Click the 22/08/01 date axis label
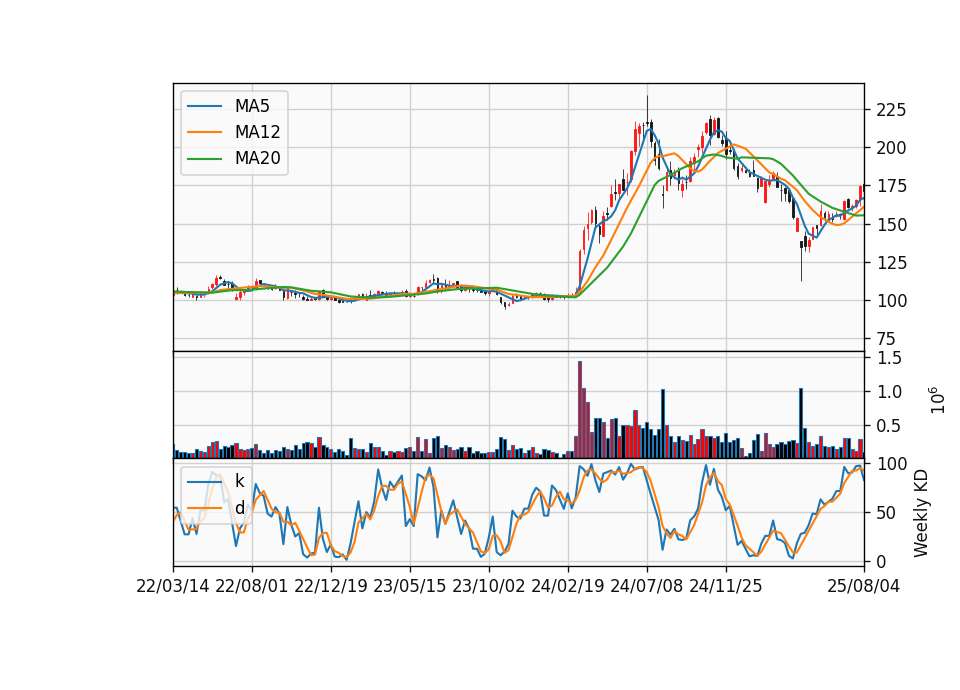This screenshot has height=690, width=960. (x=252, y=586)
